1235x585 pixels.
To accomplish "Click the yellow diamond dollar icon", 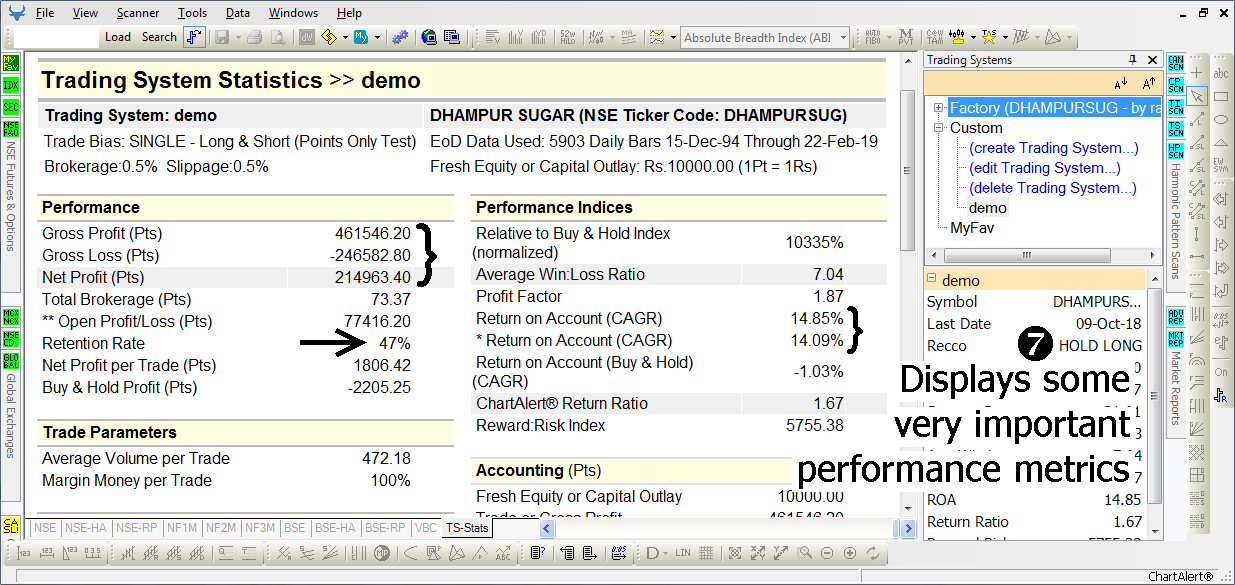I will pyautogui.click(x=328, y=37).
